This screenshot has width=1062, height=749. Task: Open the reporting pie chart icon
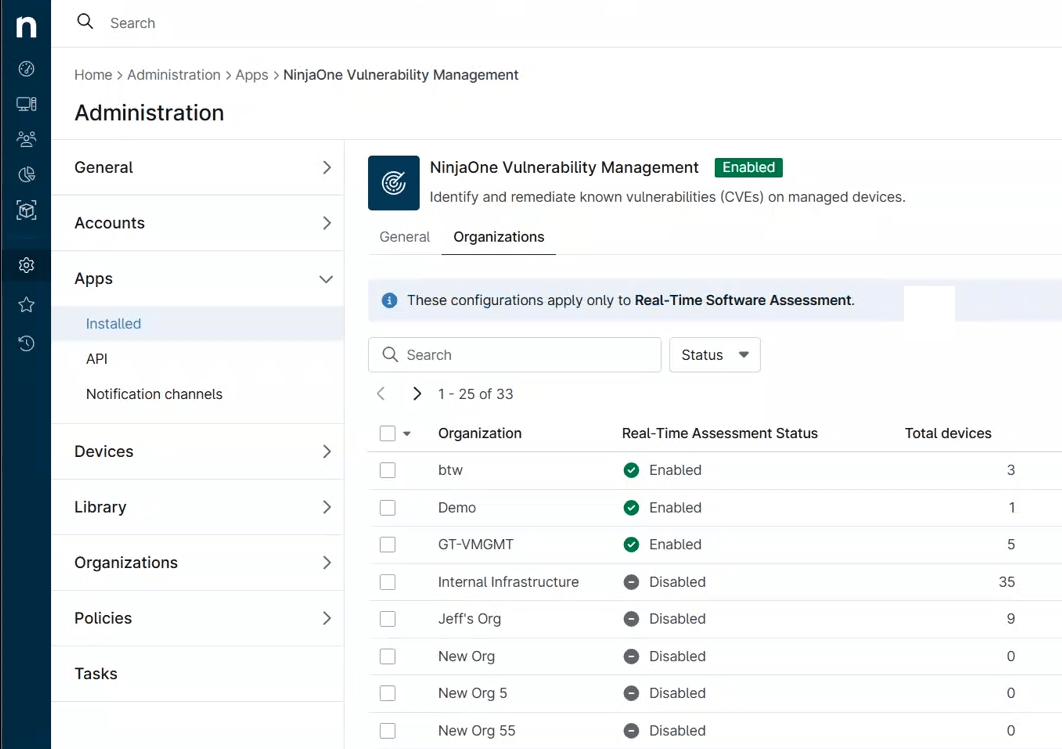[26, 175]
